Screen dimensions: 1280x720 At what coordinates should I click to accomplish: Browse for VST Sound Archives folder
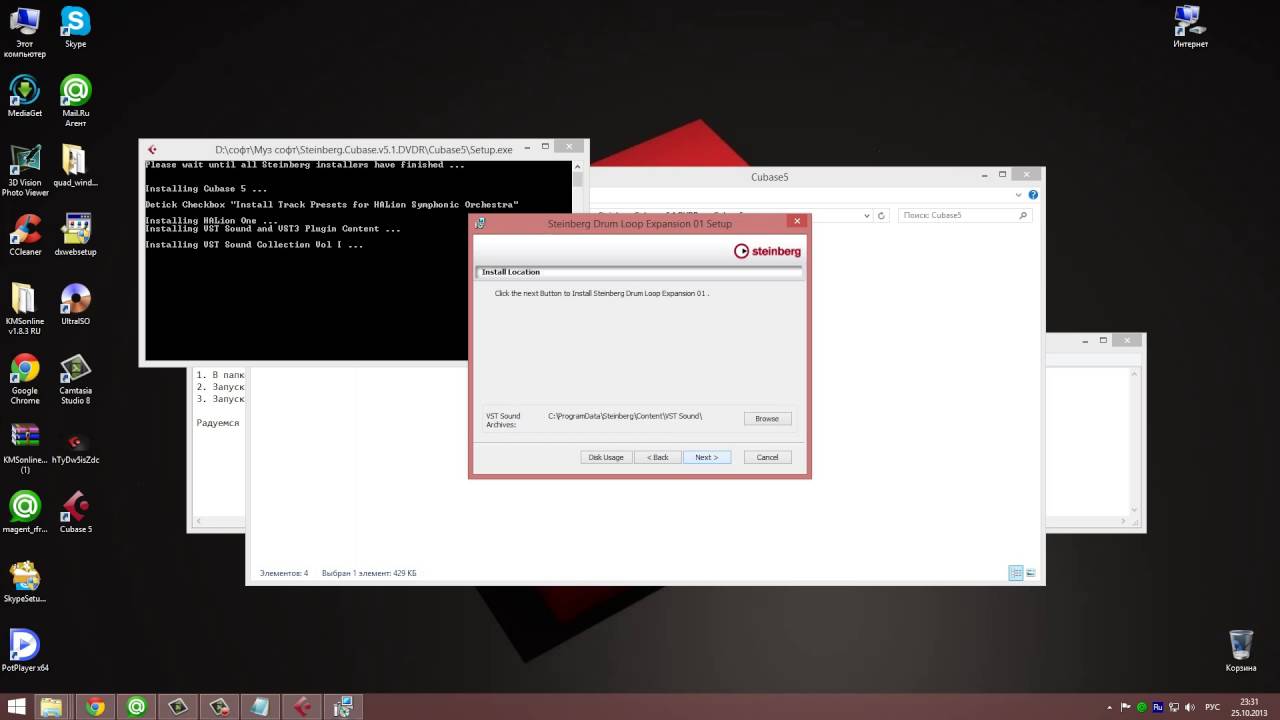(x=767, y=418)
